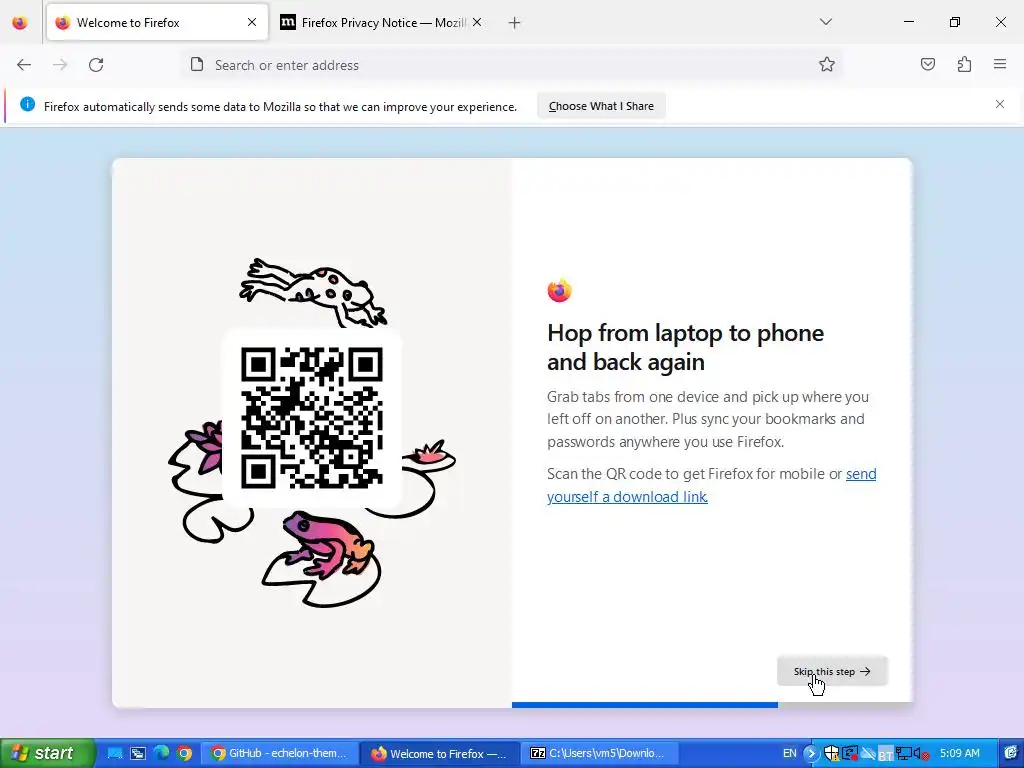Close the Welcome to Firefox tab
This screenshot has width=1024, height=768.
pyautogui.click(x=252, y=23)
